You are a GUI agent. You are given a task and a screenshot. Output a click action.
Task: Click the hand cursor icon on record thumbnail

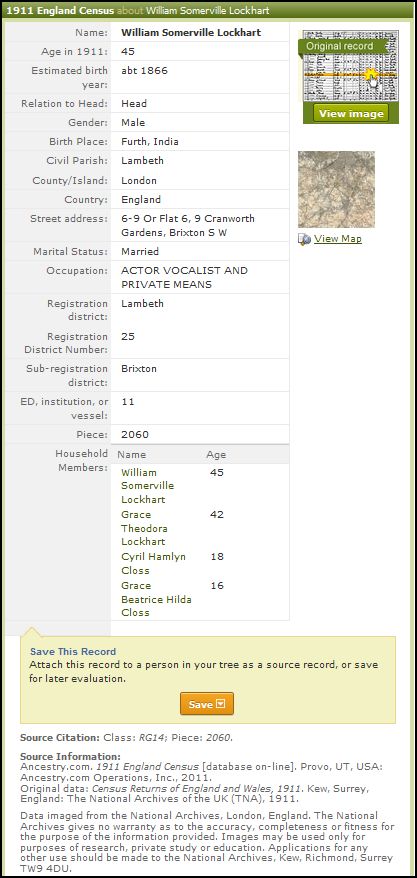(373, 79)
